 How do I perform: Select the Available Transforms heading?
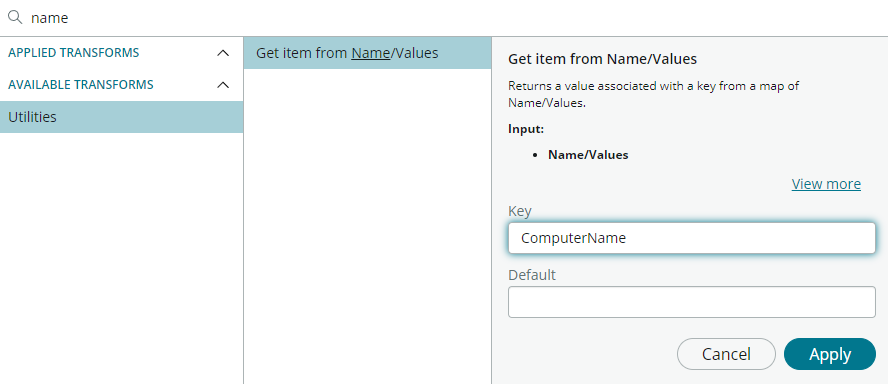[x=80, y=85]
